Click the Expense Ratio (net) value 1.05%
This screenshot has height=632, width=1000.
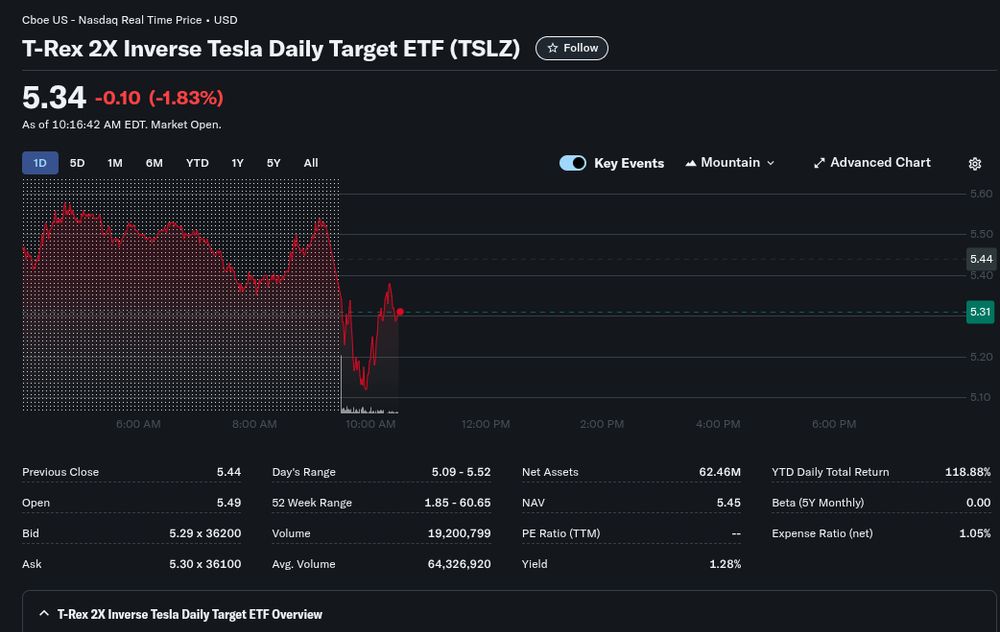point(975,533)
